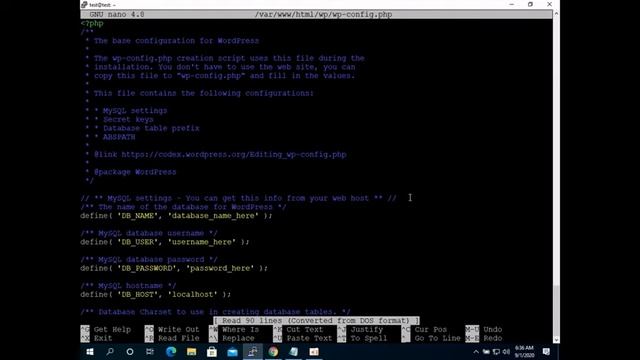Open Task View in taskbar
Image resolution: width=640 pixels, height=360 pixels.
click(x=150, y=351)
